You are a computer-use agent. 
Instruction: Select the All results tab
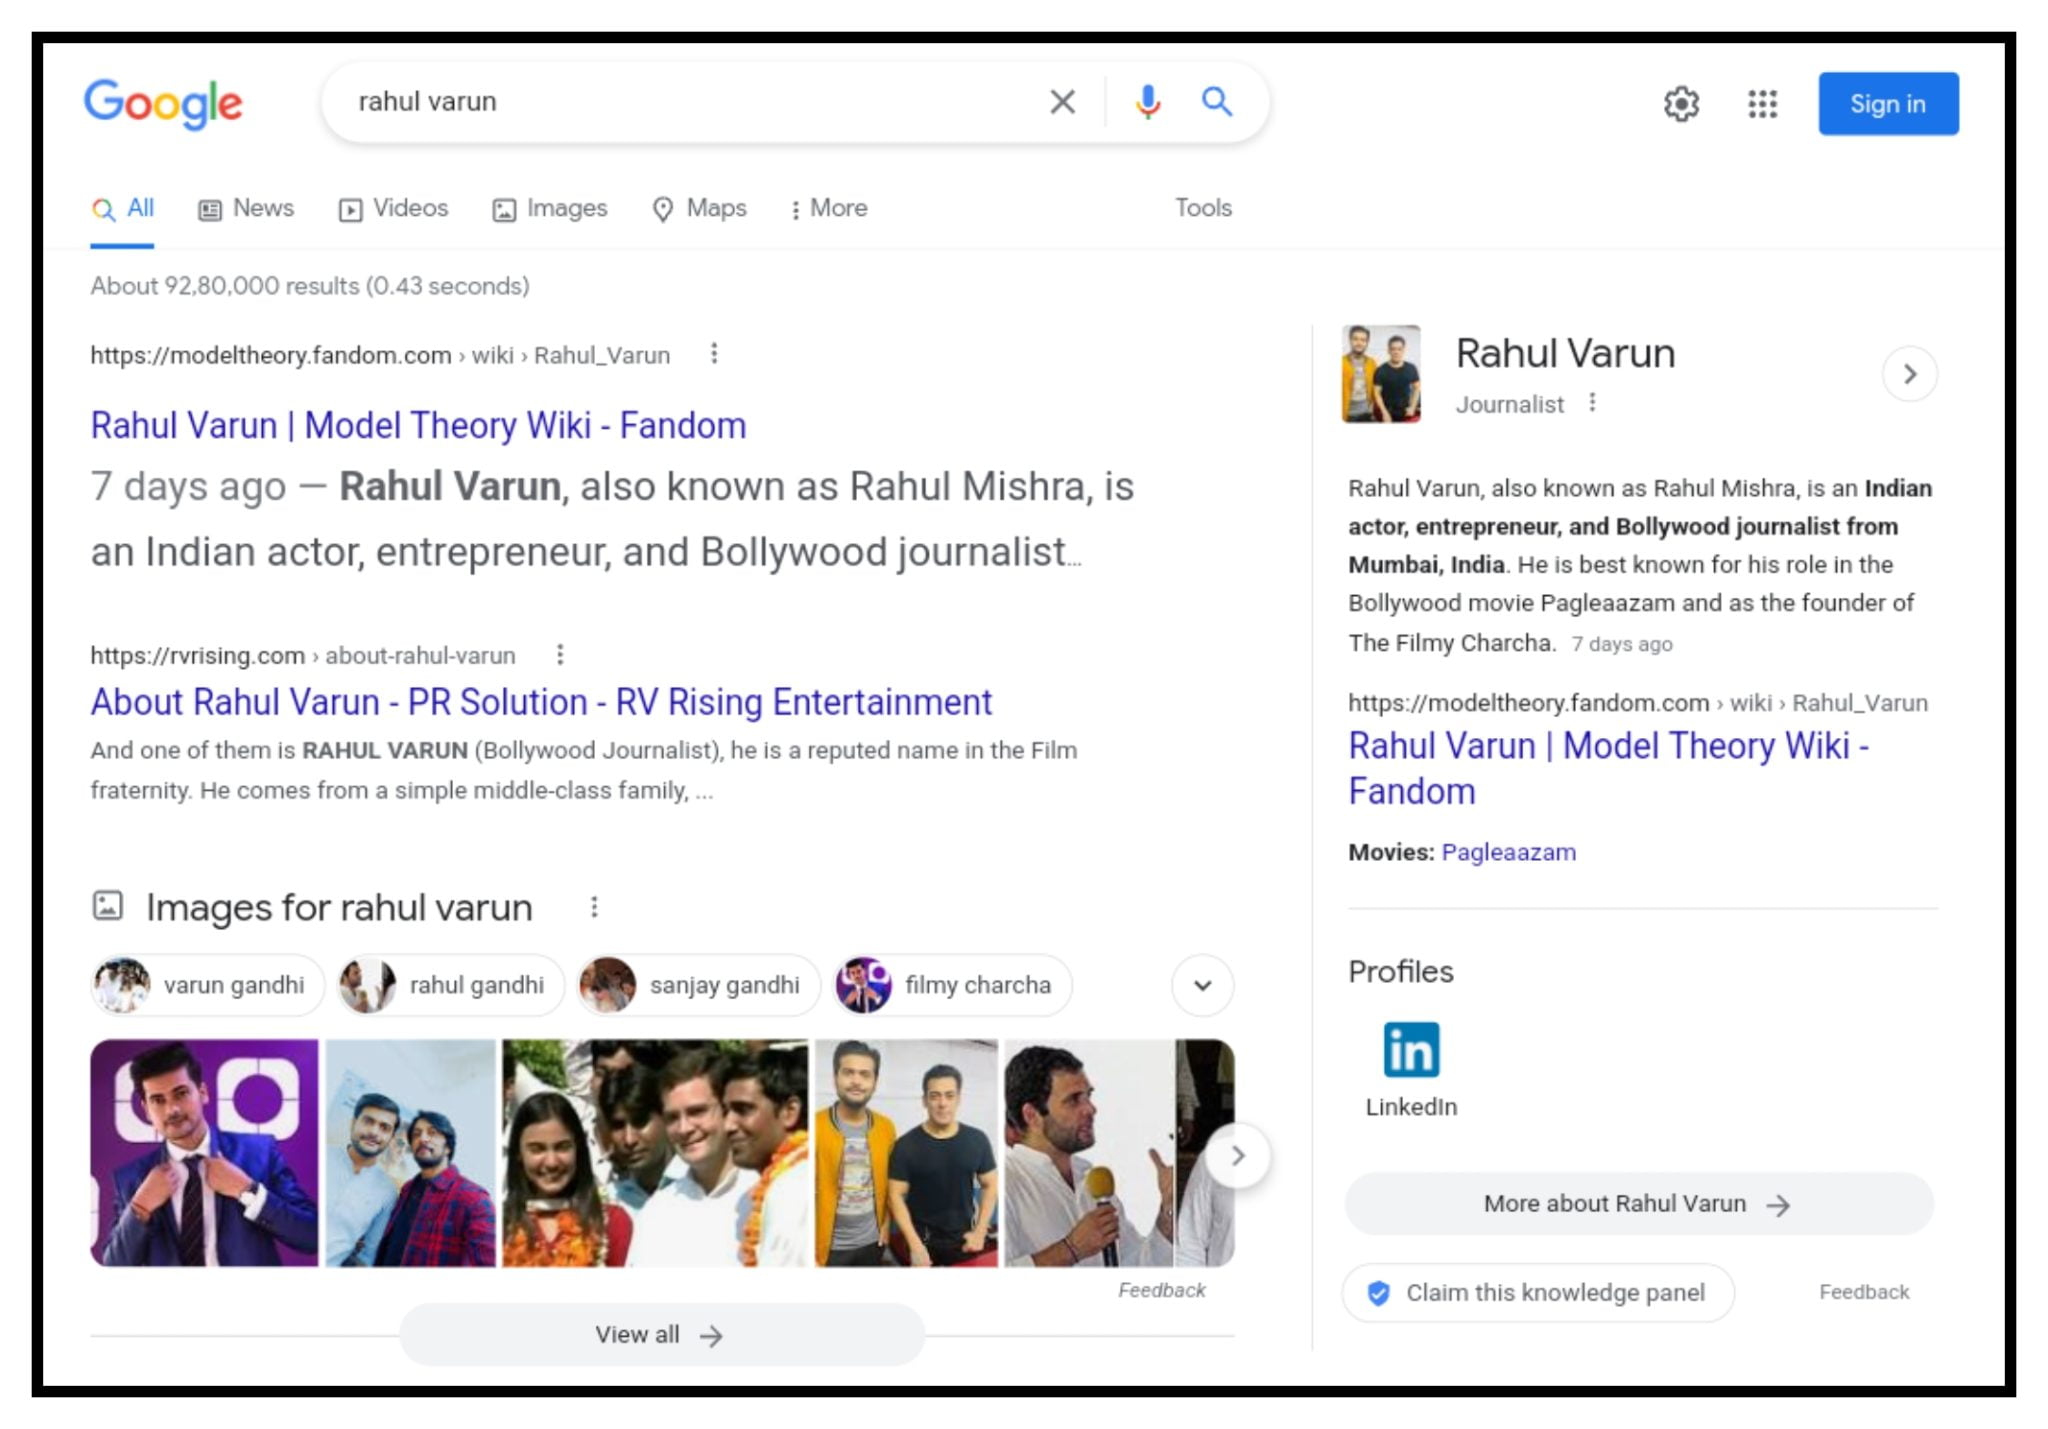tap(122, 208)
